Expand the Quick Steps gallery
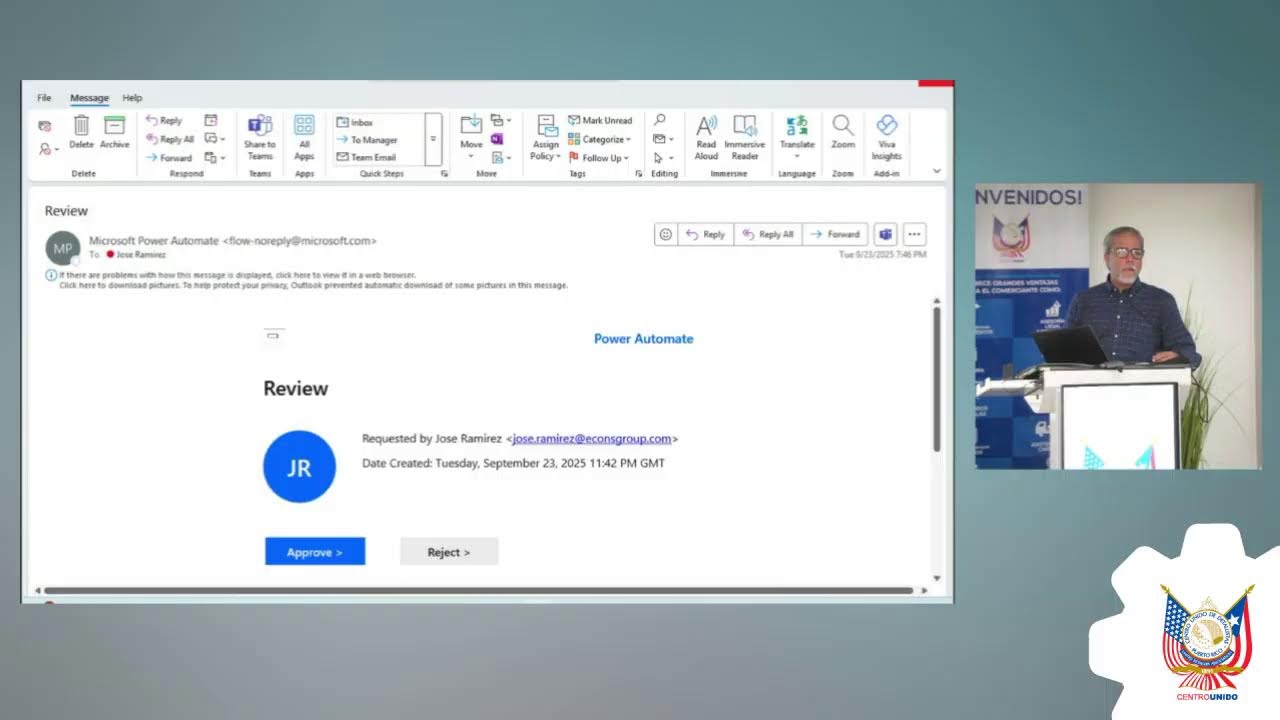 point(433,139)
